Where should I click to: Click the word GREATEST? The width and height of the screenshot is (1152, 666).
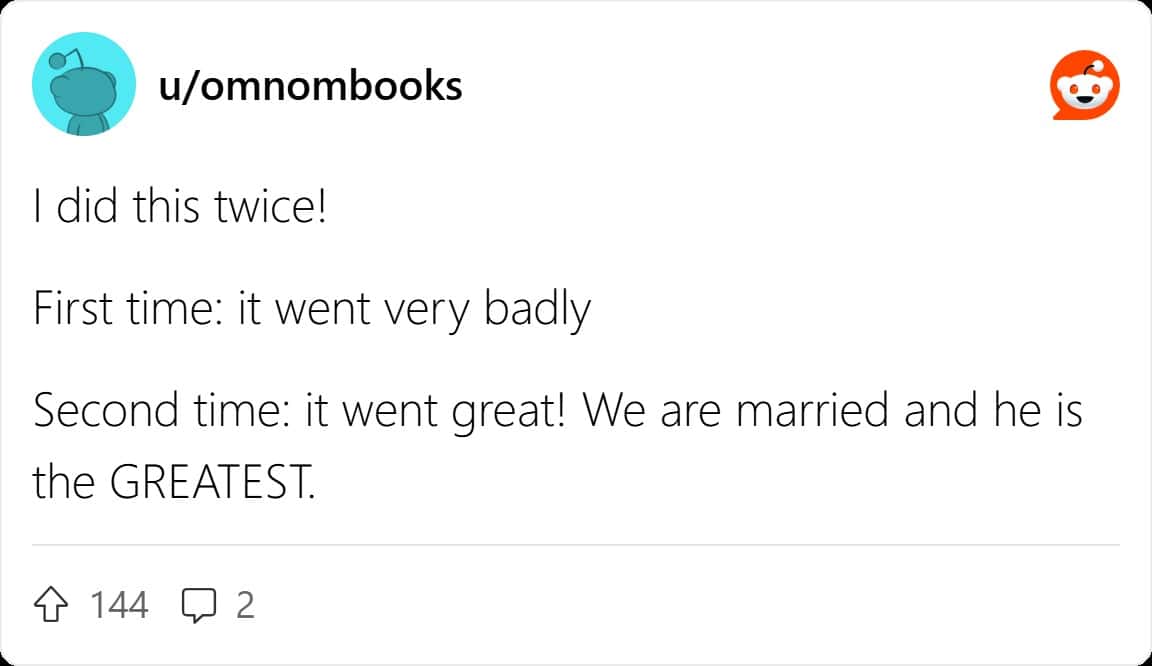210,484
